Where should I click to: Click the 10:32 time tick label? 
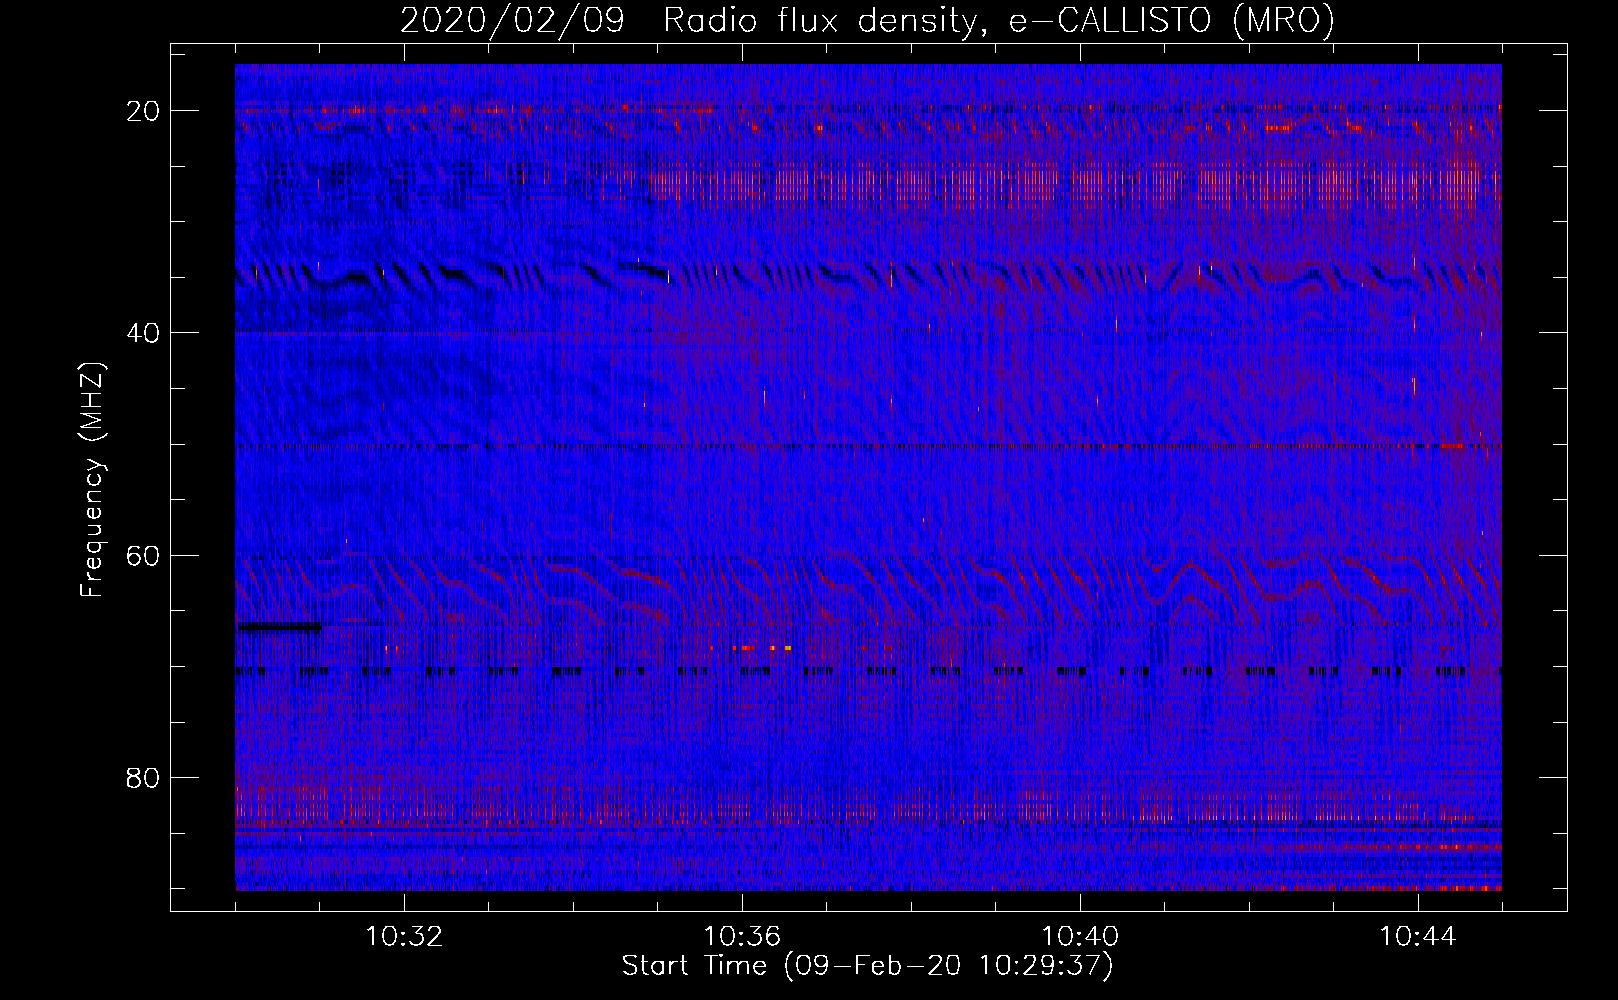pyautogui.click(x=404, y=937)
